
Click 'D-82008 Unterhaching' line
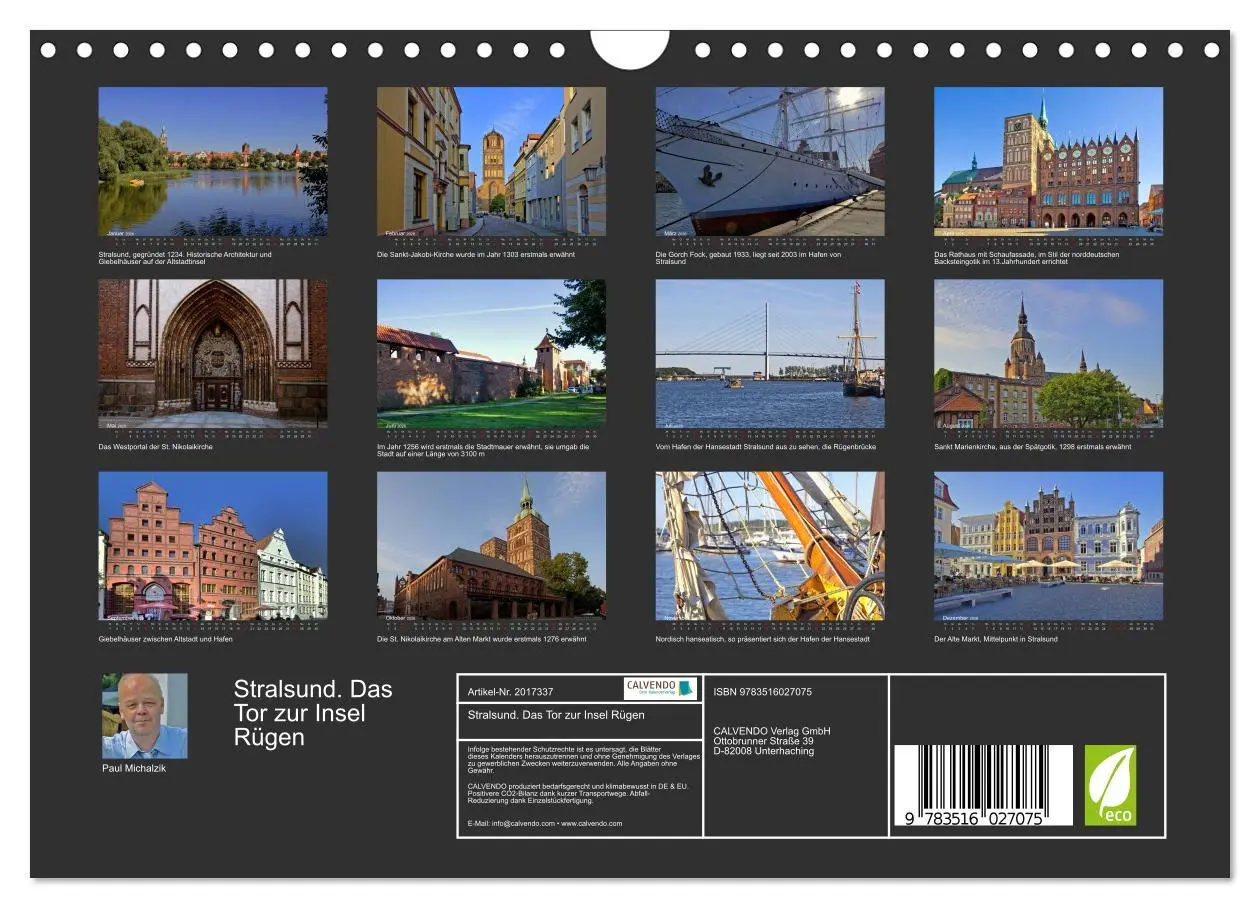[764, 751]
